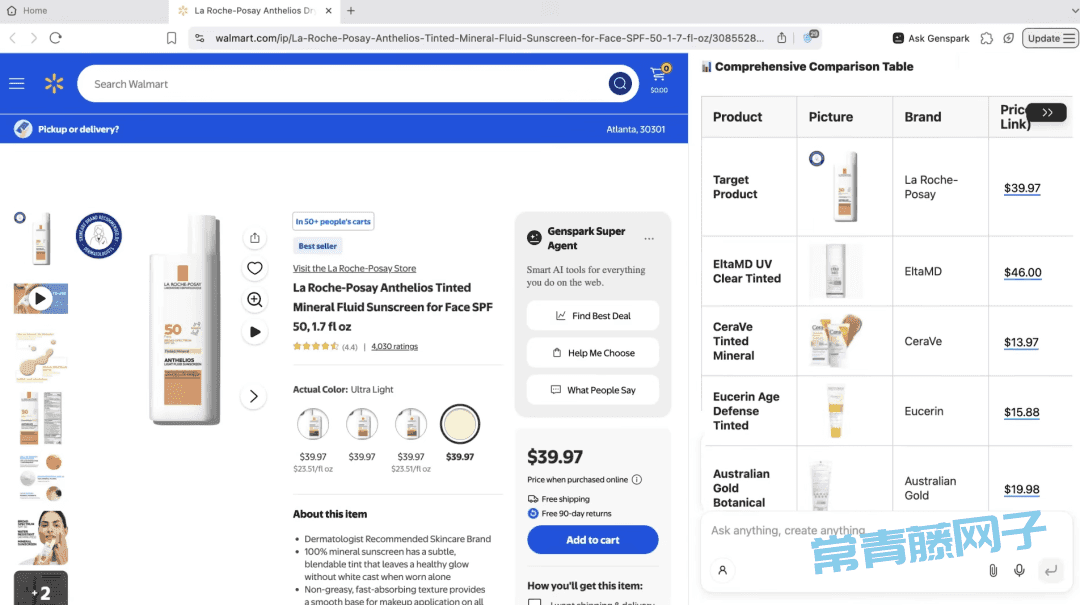
Task: Select the Ultra Light color swatch
Action: [x=459, y=424]
